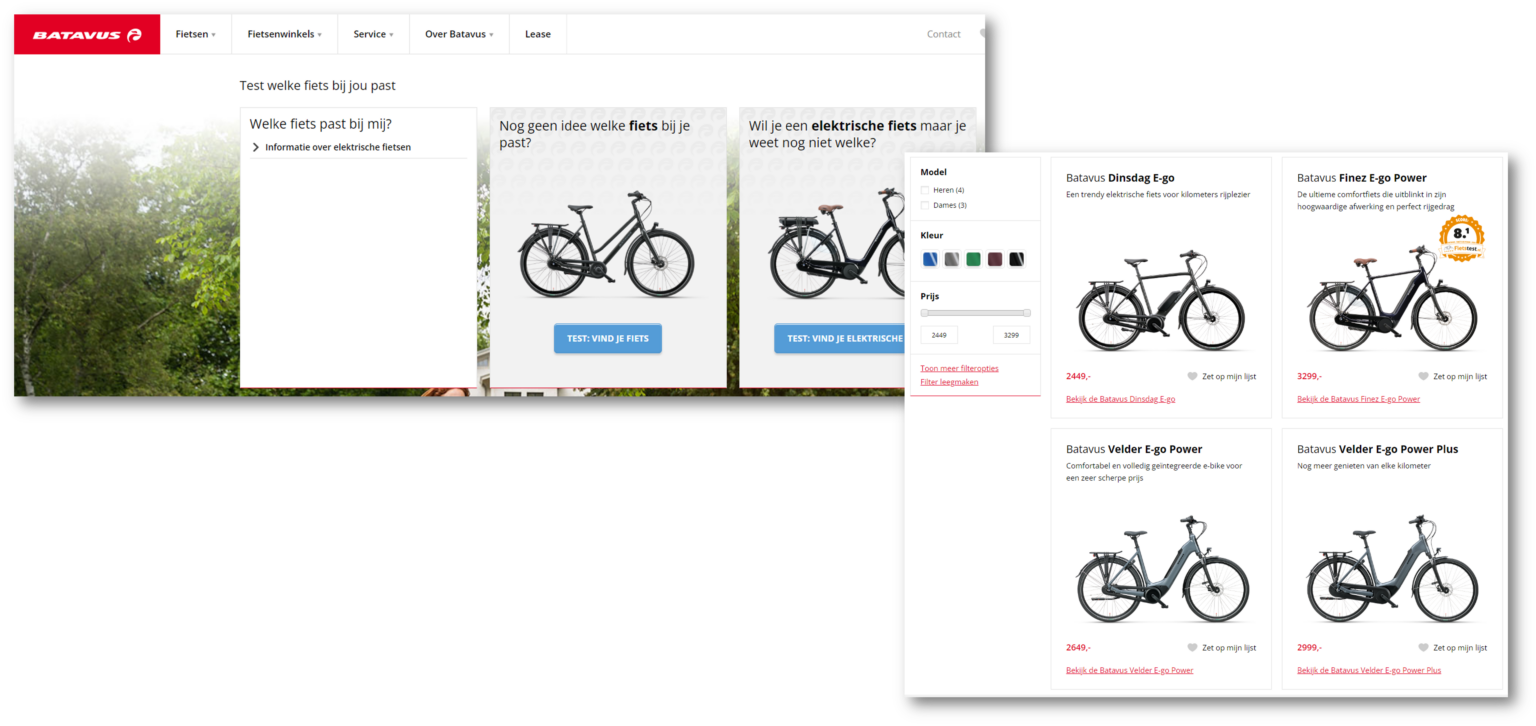1536x726 pixels.
Task: Click Toon meer filteropties link
Action: [x=959, y=368]
